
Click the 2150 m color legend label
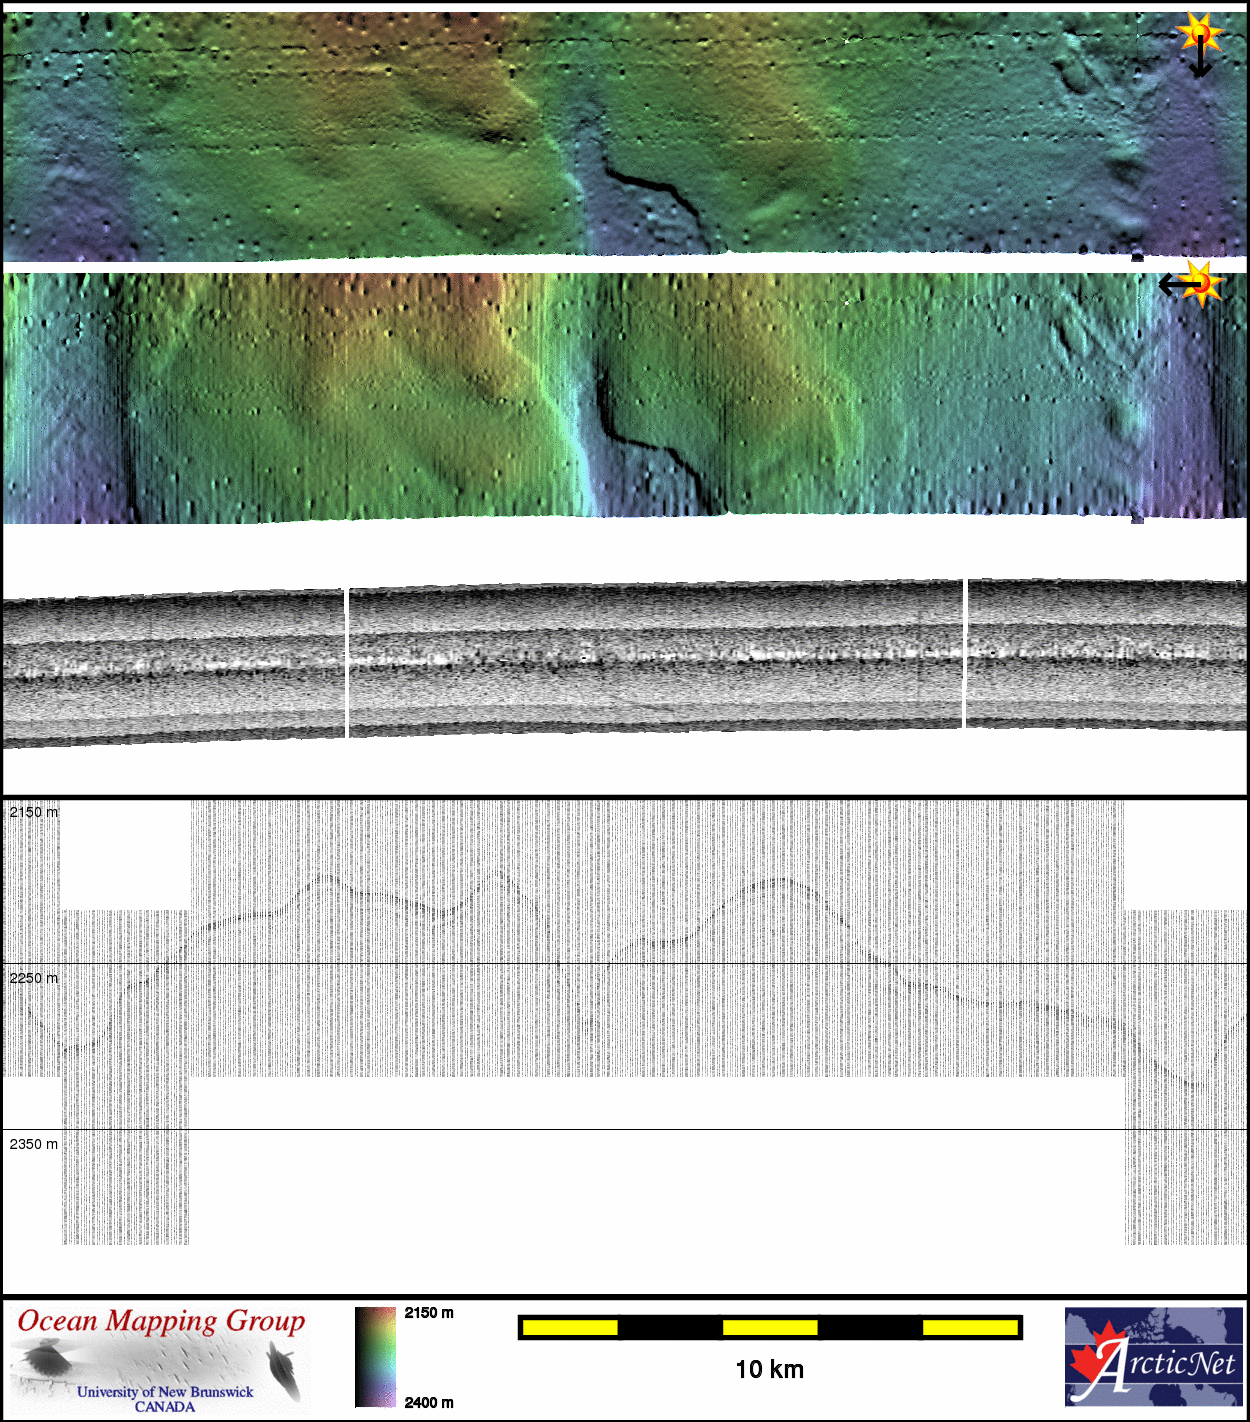click(x=429, y=1313)
